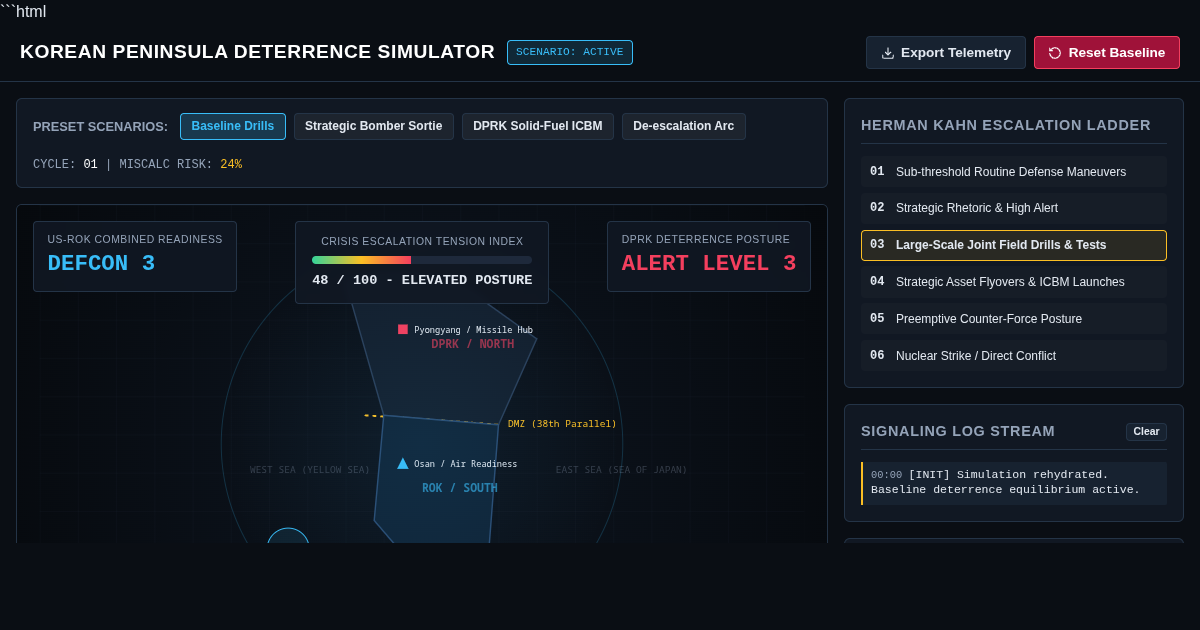Click the DMZ (38th Parallel) label
Image resolution: width=1200 pixels, height=630 pixels.
562,424
